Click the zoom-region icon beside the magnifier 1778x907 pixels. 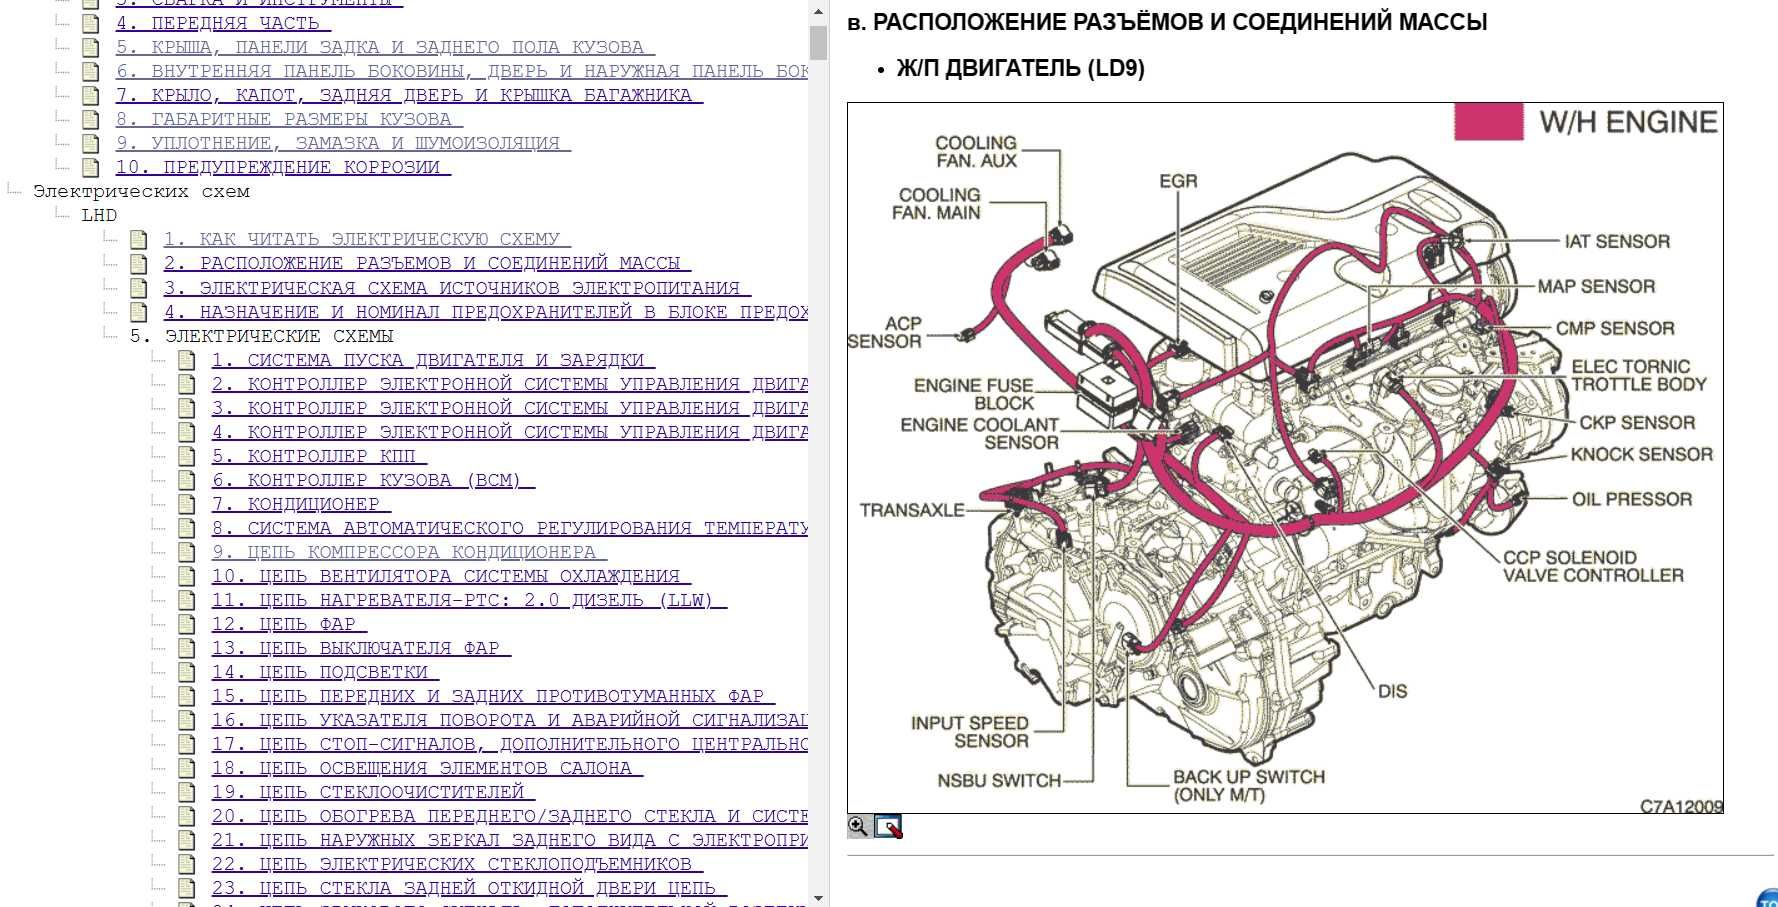coord(888,826)
